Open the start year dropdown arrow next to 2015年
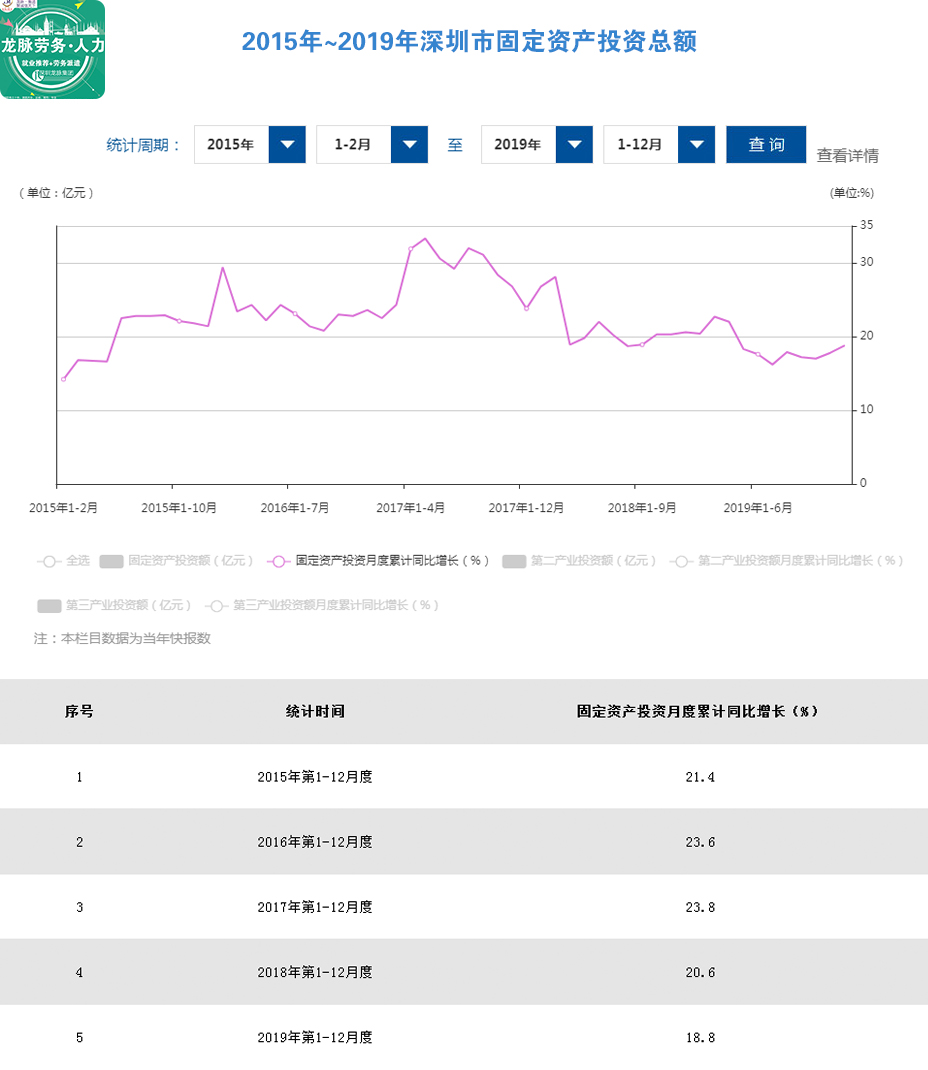This screenshot has height=1070, width=928. [287, 145]
